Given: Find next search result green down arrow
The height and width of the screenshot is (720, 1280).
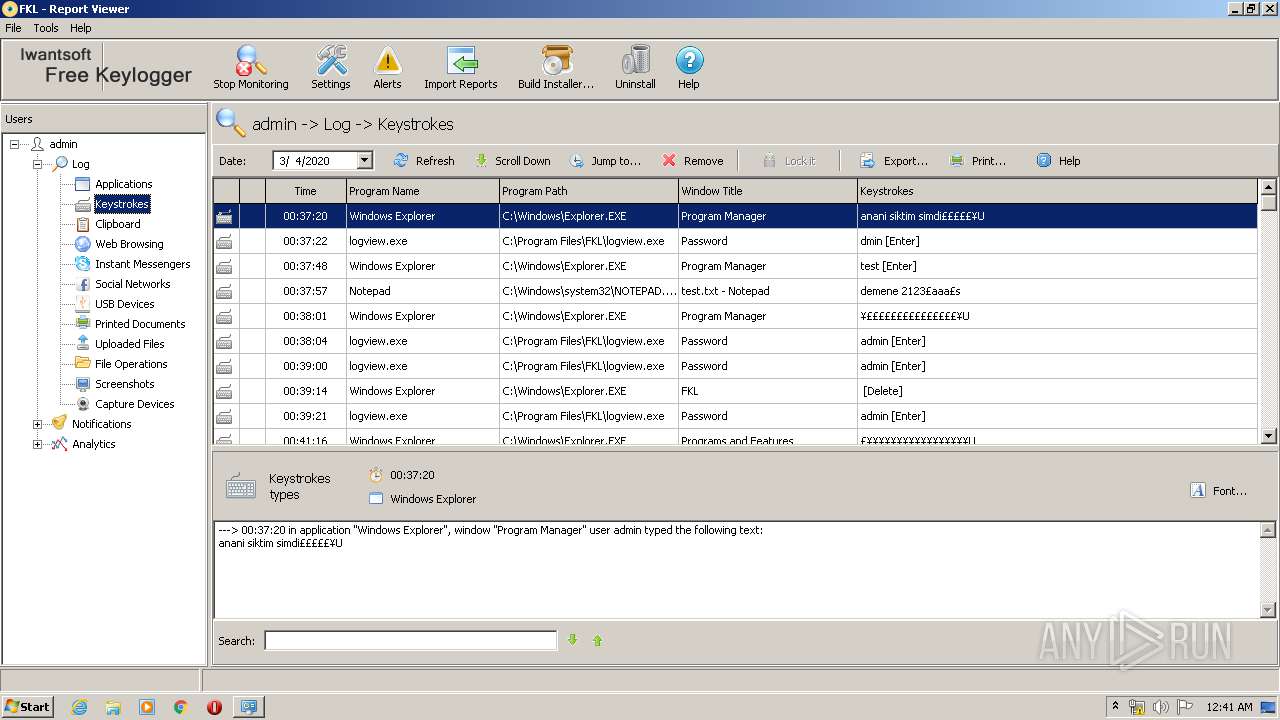Looking at the screenshot, I should point(573,640).
